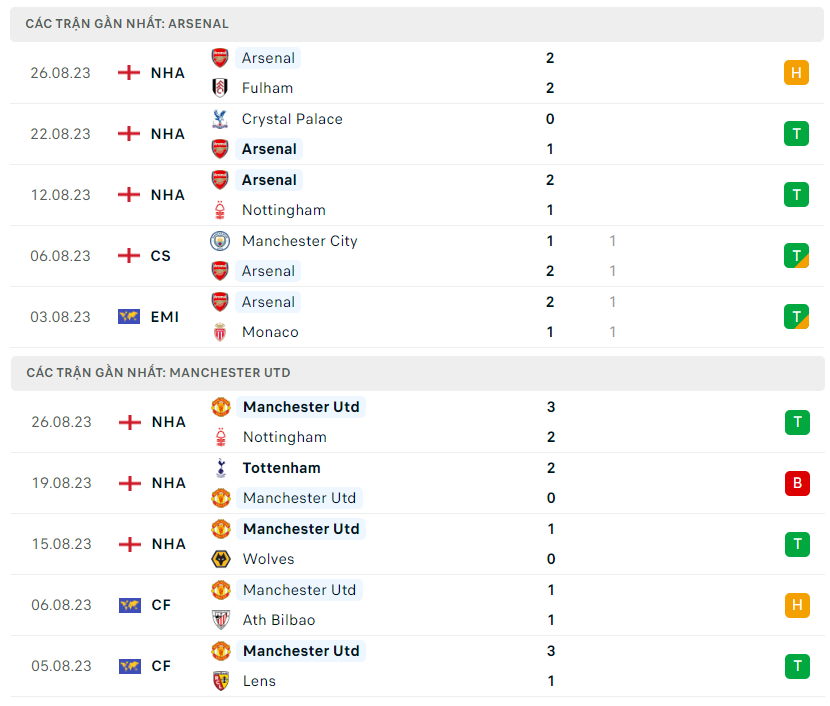Click the Manchester Utd recent matches header
This screenshot has height=706, width=830.
point(158,373)
